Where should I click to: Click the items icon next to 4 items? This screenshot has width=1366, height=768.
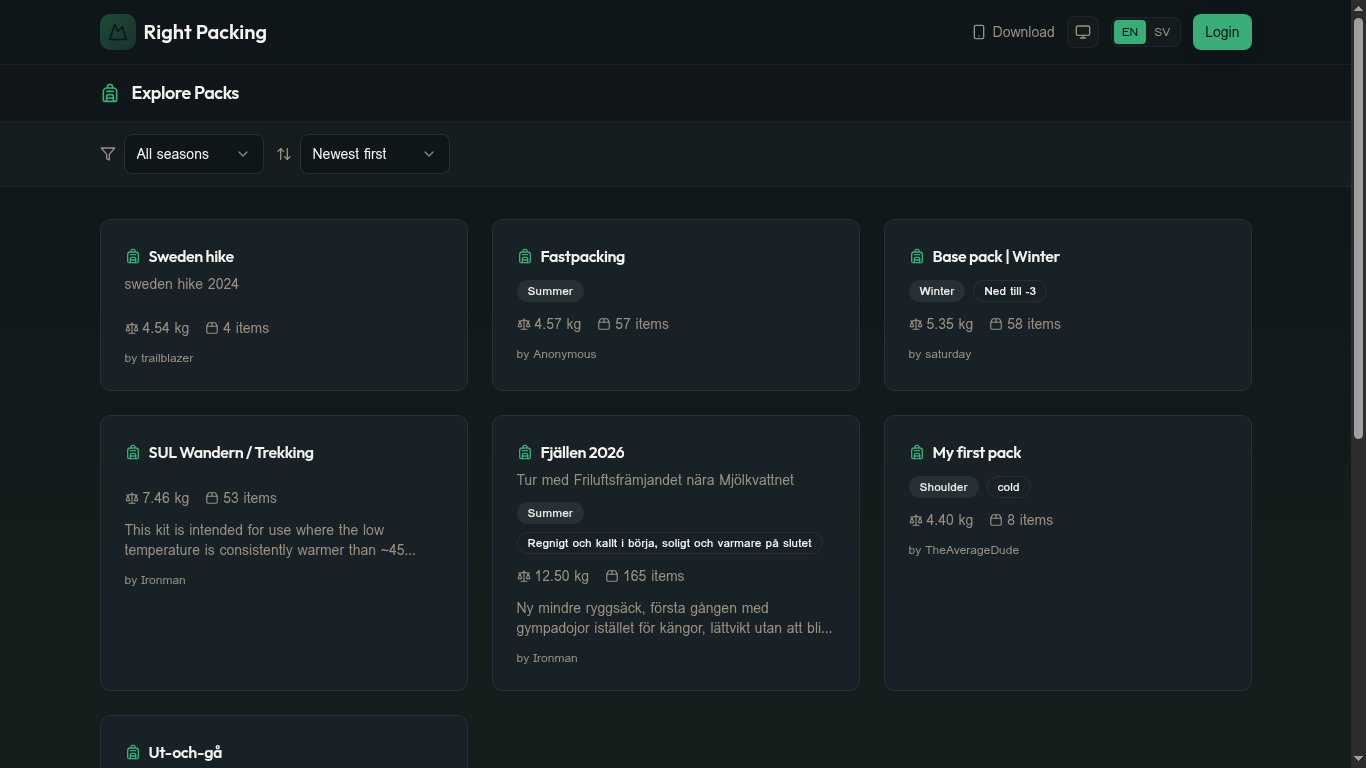click(212, 328)
